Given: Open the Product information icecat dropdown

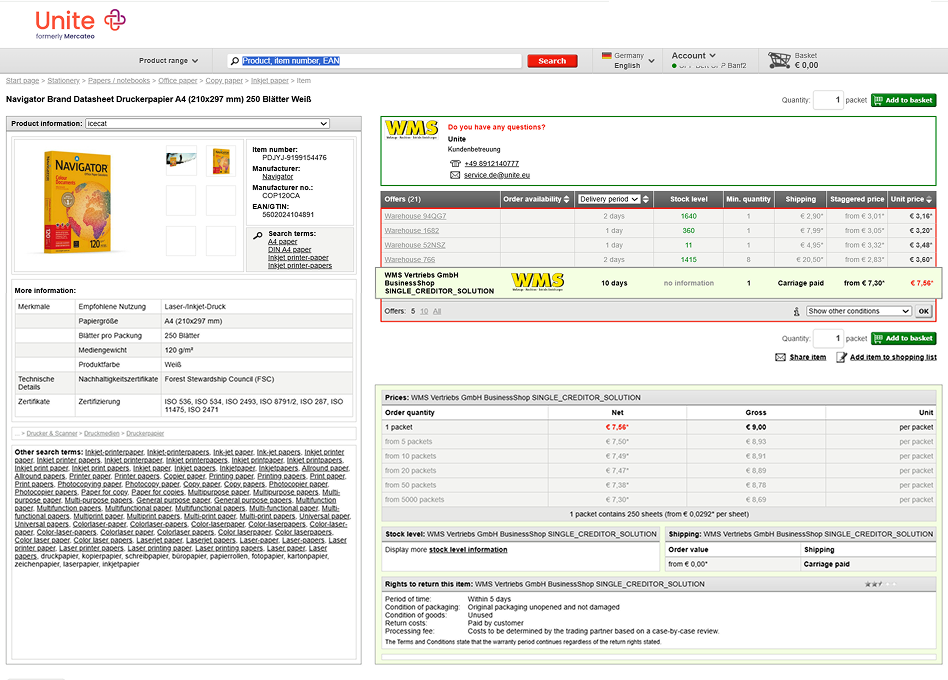Looking at the screenshot, I should [x=207, y=123].
